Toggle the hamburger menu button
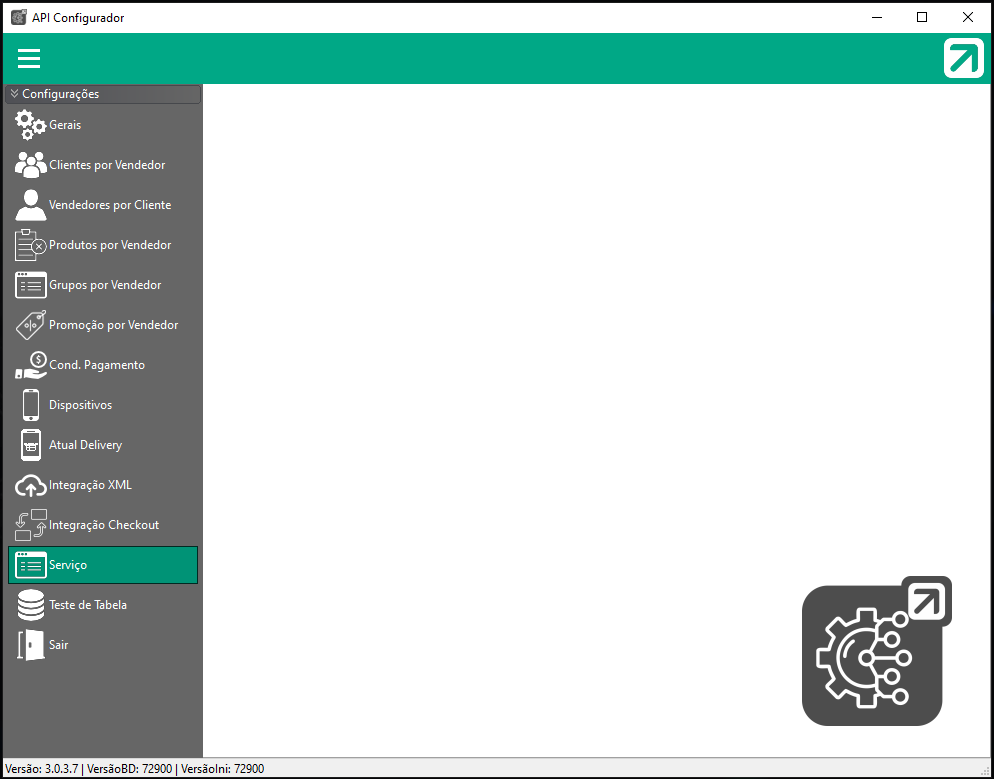The image size is (994, 779). coord(29,58)
